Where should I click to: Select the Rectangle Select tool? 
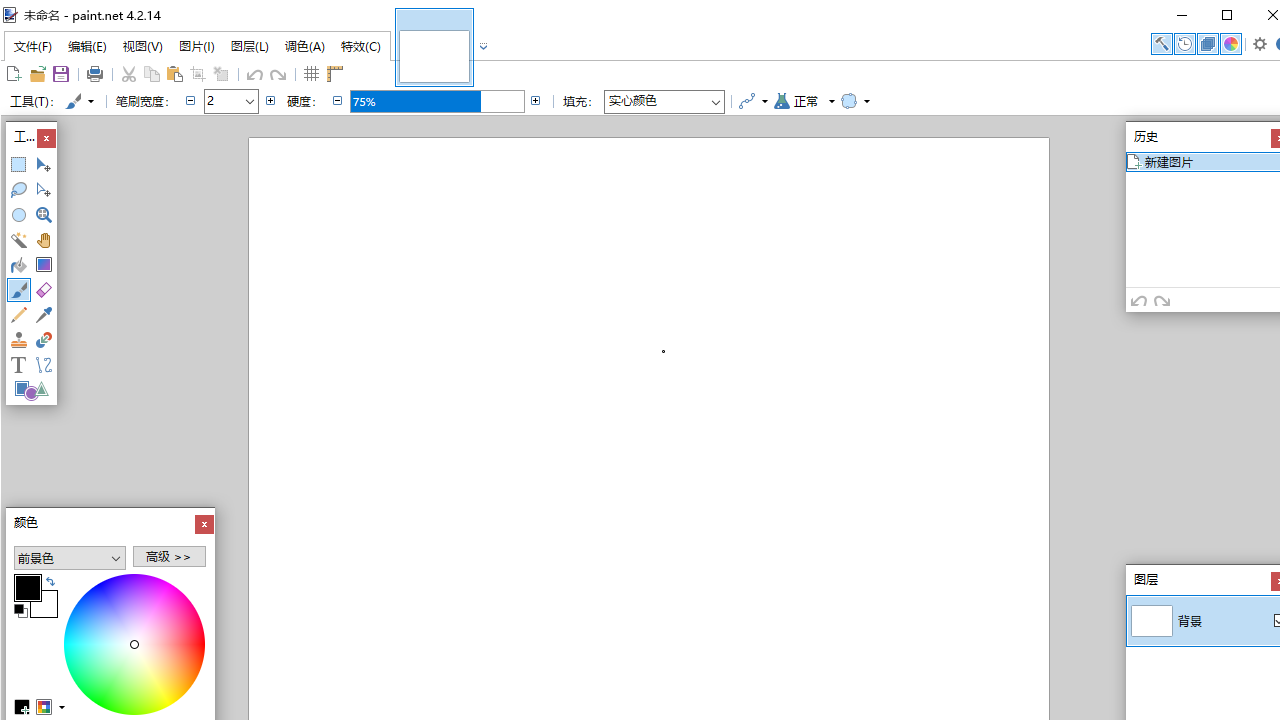coord(18,164)
